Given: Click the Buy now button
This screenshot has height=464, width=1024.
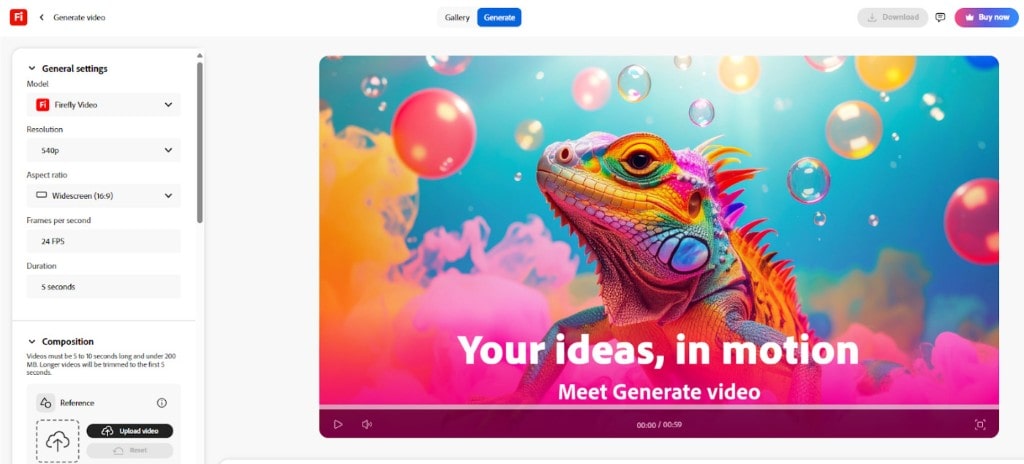Looking at the screenshot, I should 986,18.
